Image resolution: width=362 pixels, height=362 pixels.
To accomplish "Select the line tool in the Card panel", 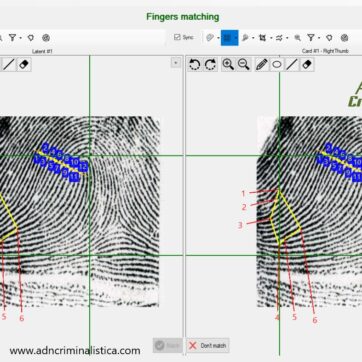I will (x=292, y=65).
